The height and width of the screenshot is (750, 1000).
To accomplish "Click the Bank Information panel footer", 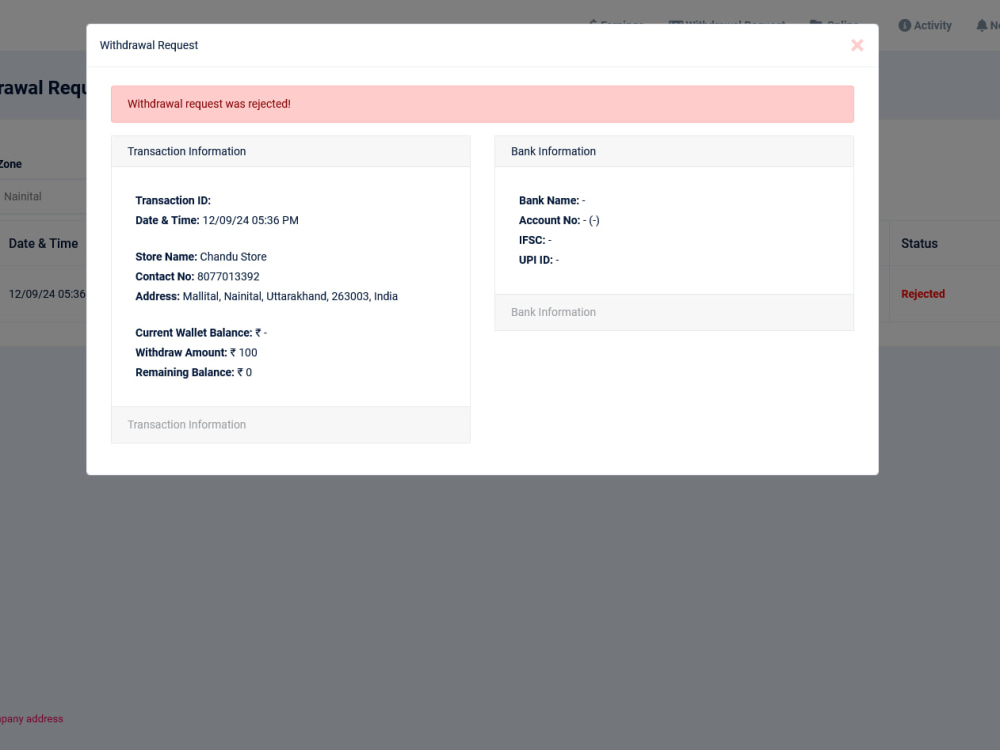I will [674, 312].
